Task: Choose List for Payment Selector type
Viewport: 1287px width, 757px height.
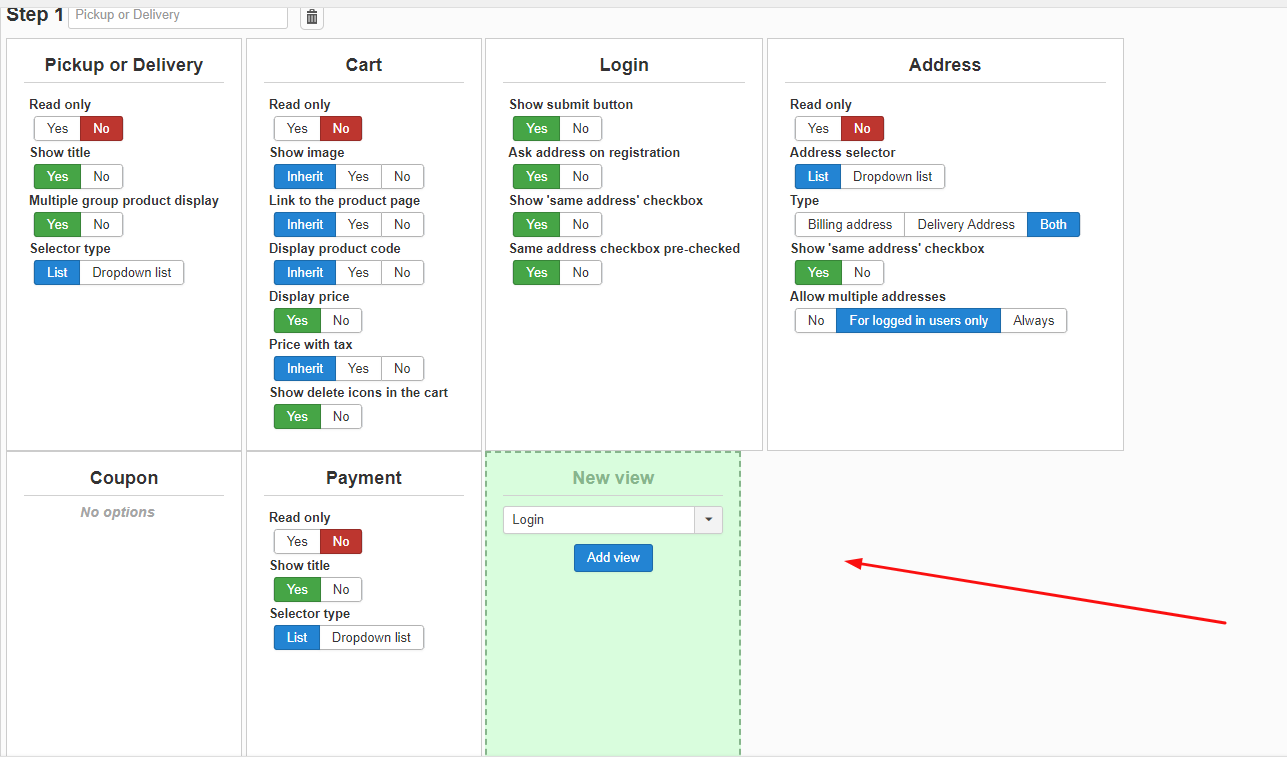Action: coord(297,637)
